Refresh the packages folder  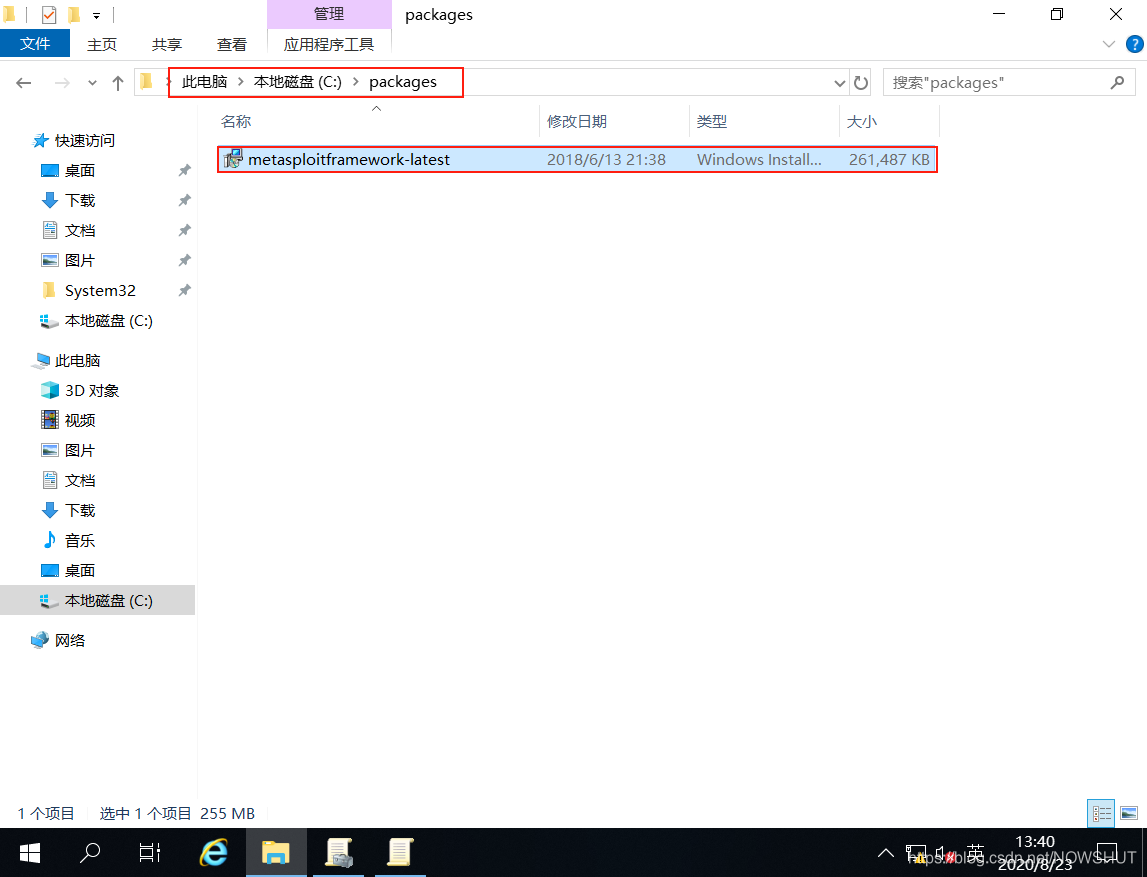(861, 83)
